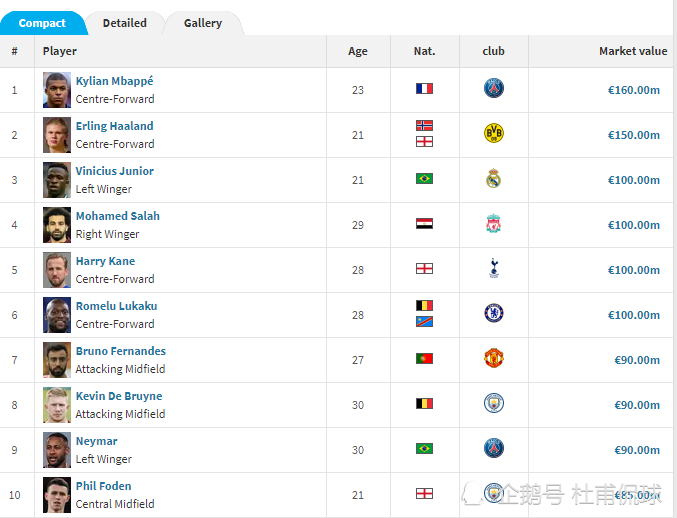Click the Liverpool club crest

pos(494,223)
